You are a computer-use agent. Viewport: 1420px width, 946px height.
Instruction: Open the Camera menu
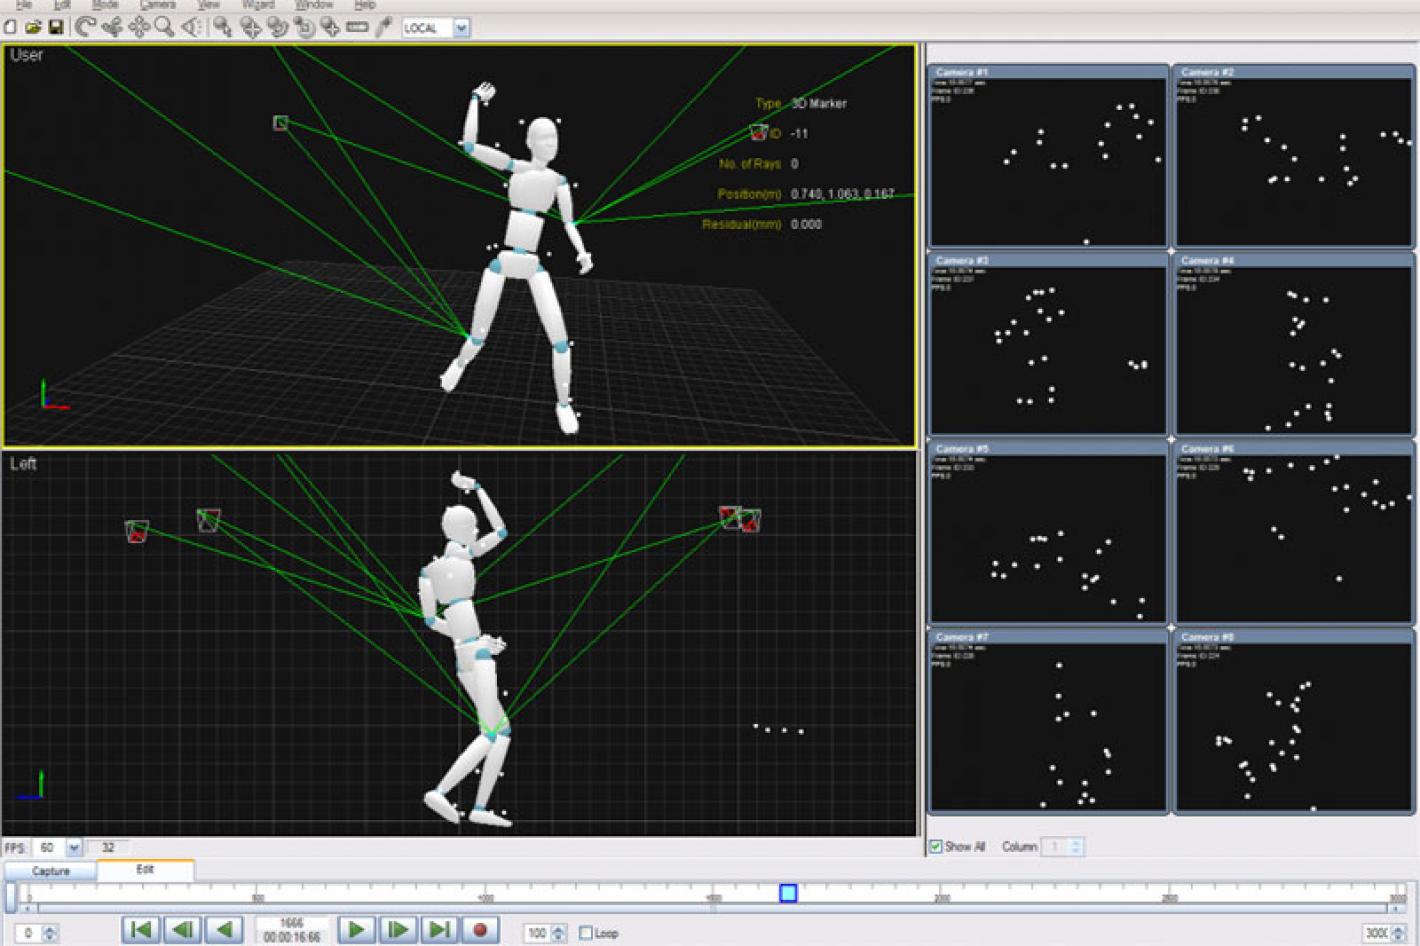coord(157,5)
